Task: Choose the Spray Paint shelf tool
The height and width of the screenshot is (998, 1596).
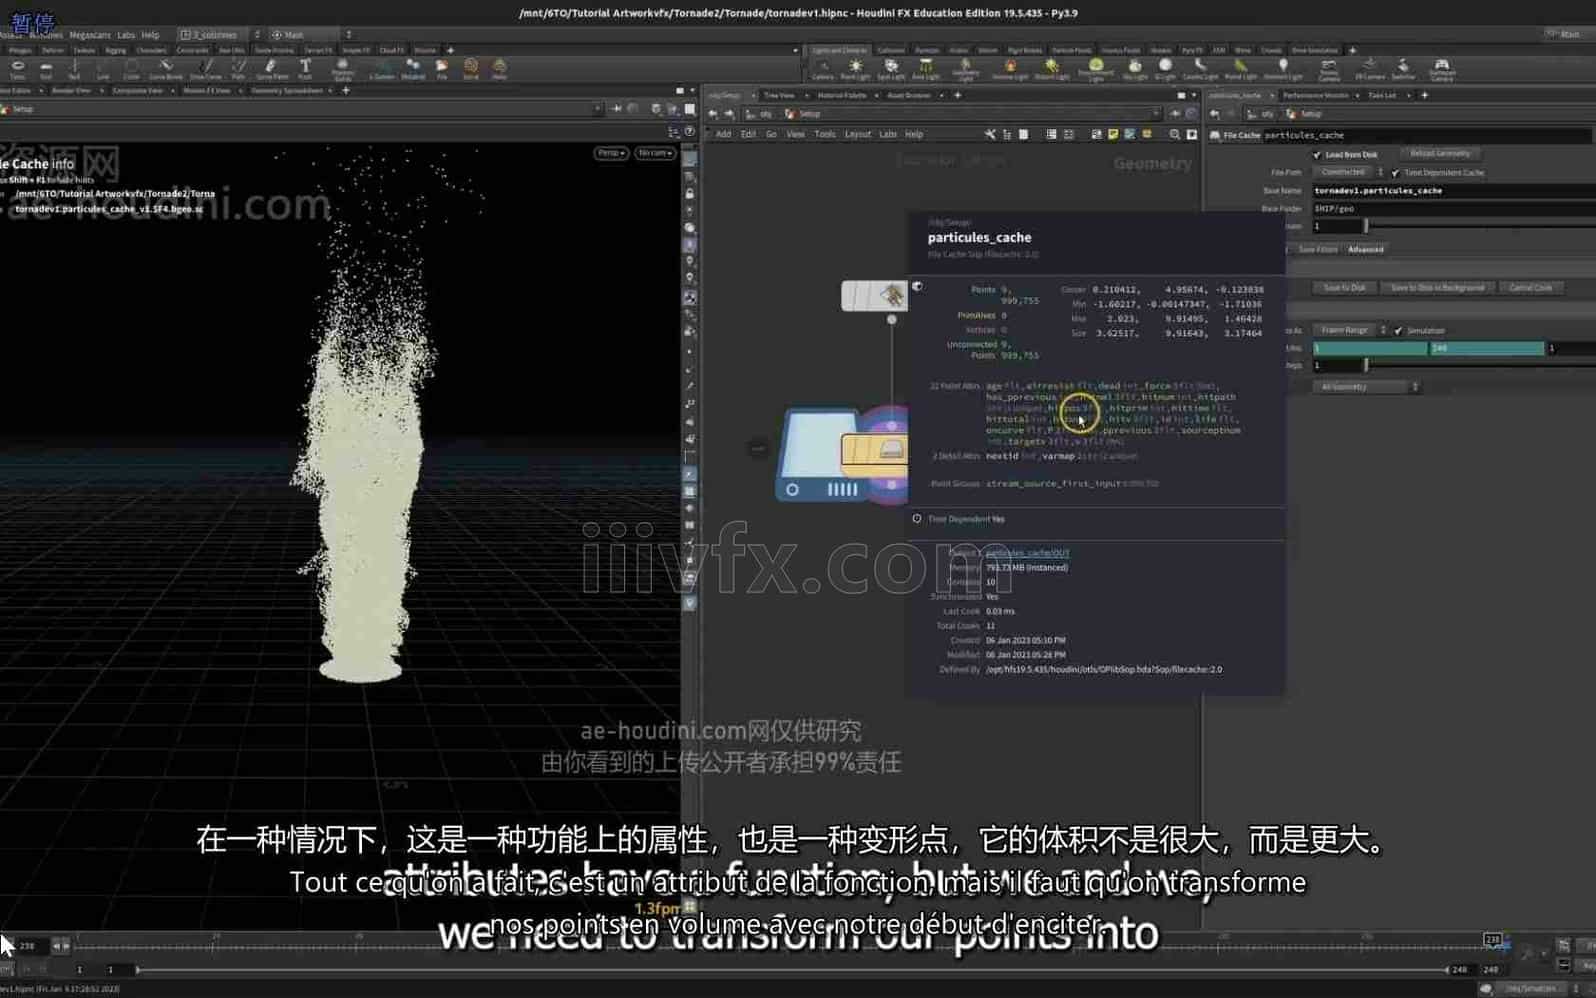Action: pyautogui.click(x=271, y=68)
